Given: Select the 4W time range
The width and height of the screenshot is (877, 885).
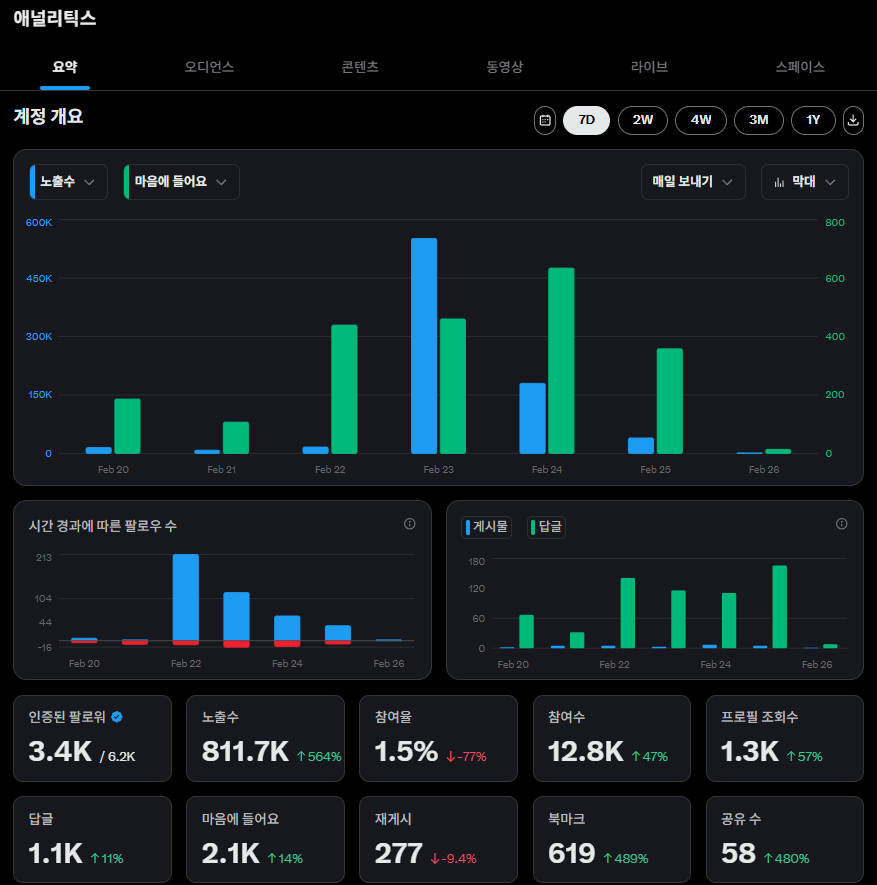Looking at the screenshot, I should point(701,120).
